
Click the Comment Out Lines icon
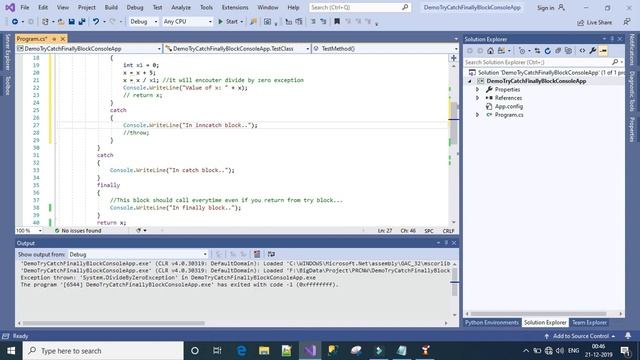(313, 22)
